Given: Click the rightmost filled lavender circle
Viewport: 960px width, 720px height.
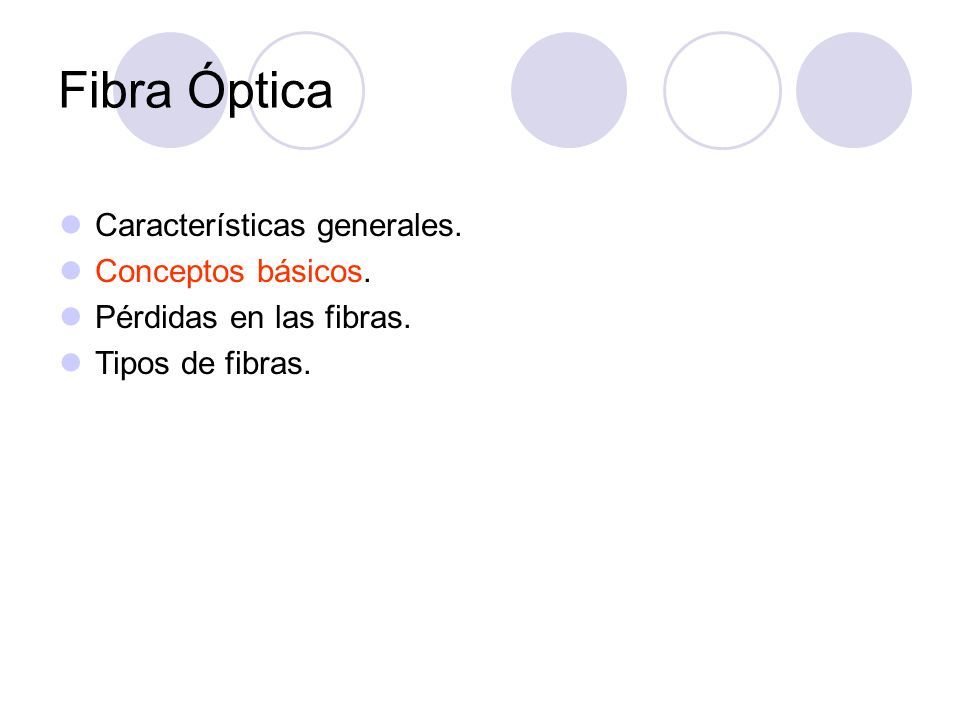Looking at the screenshot, I should click(854, 90).
